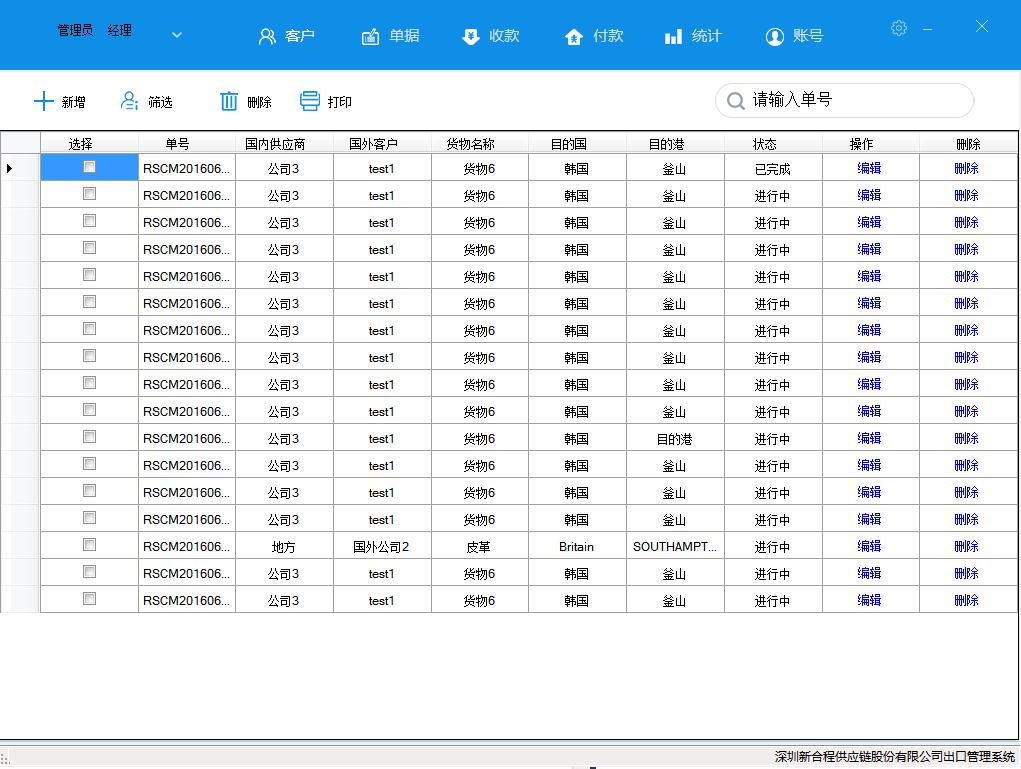Sort by the 状态 column header
The width and height of the screenshot is (1021, 769).
coord(774,143)
